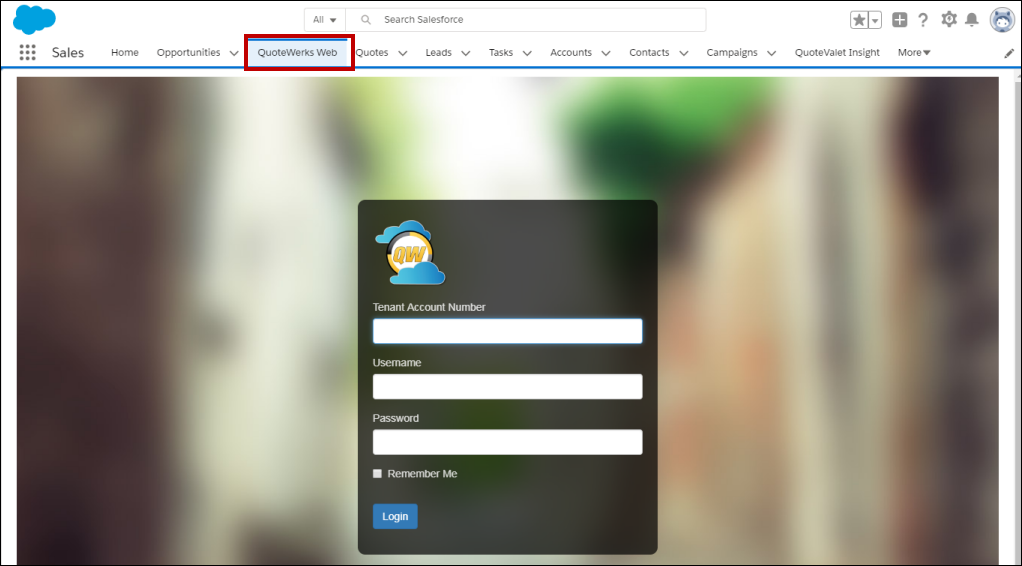Open the QuoteValet Insight tab
1022x566 pixels.
point(837,53)
